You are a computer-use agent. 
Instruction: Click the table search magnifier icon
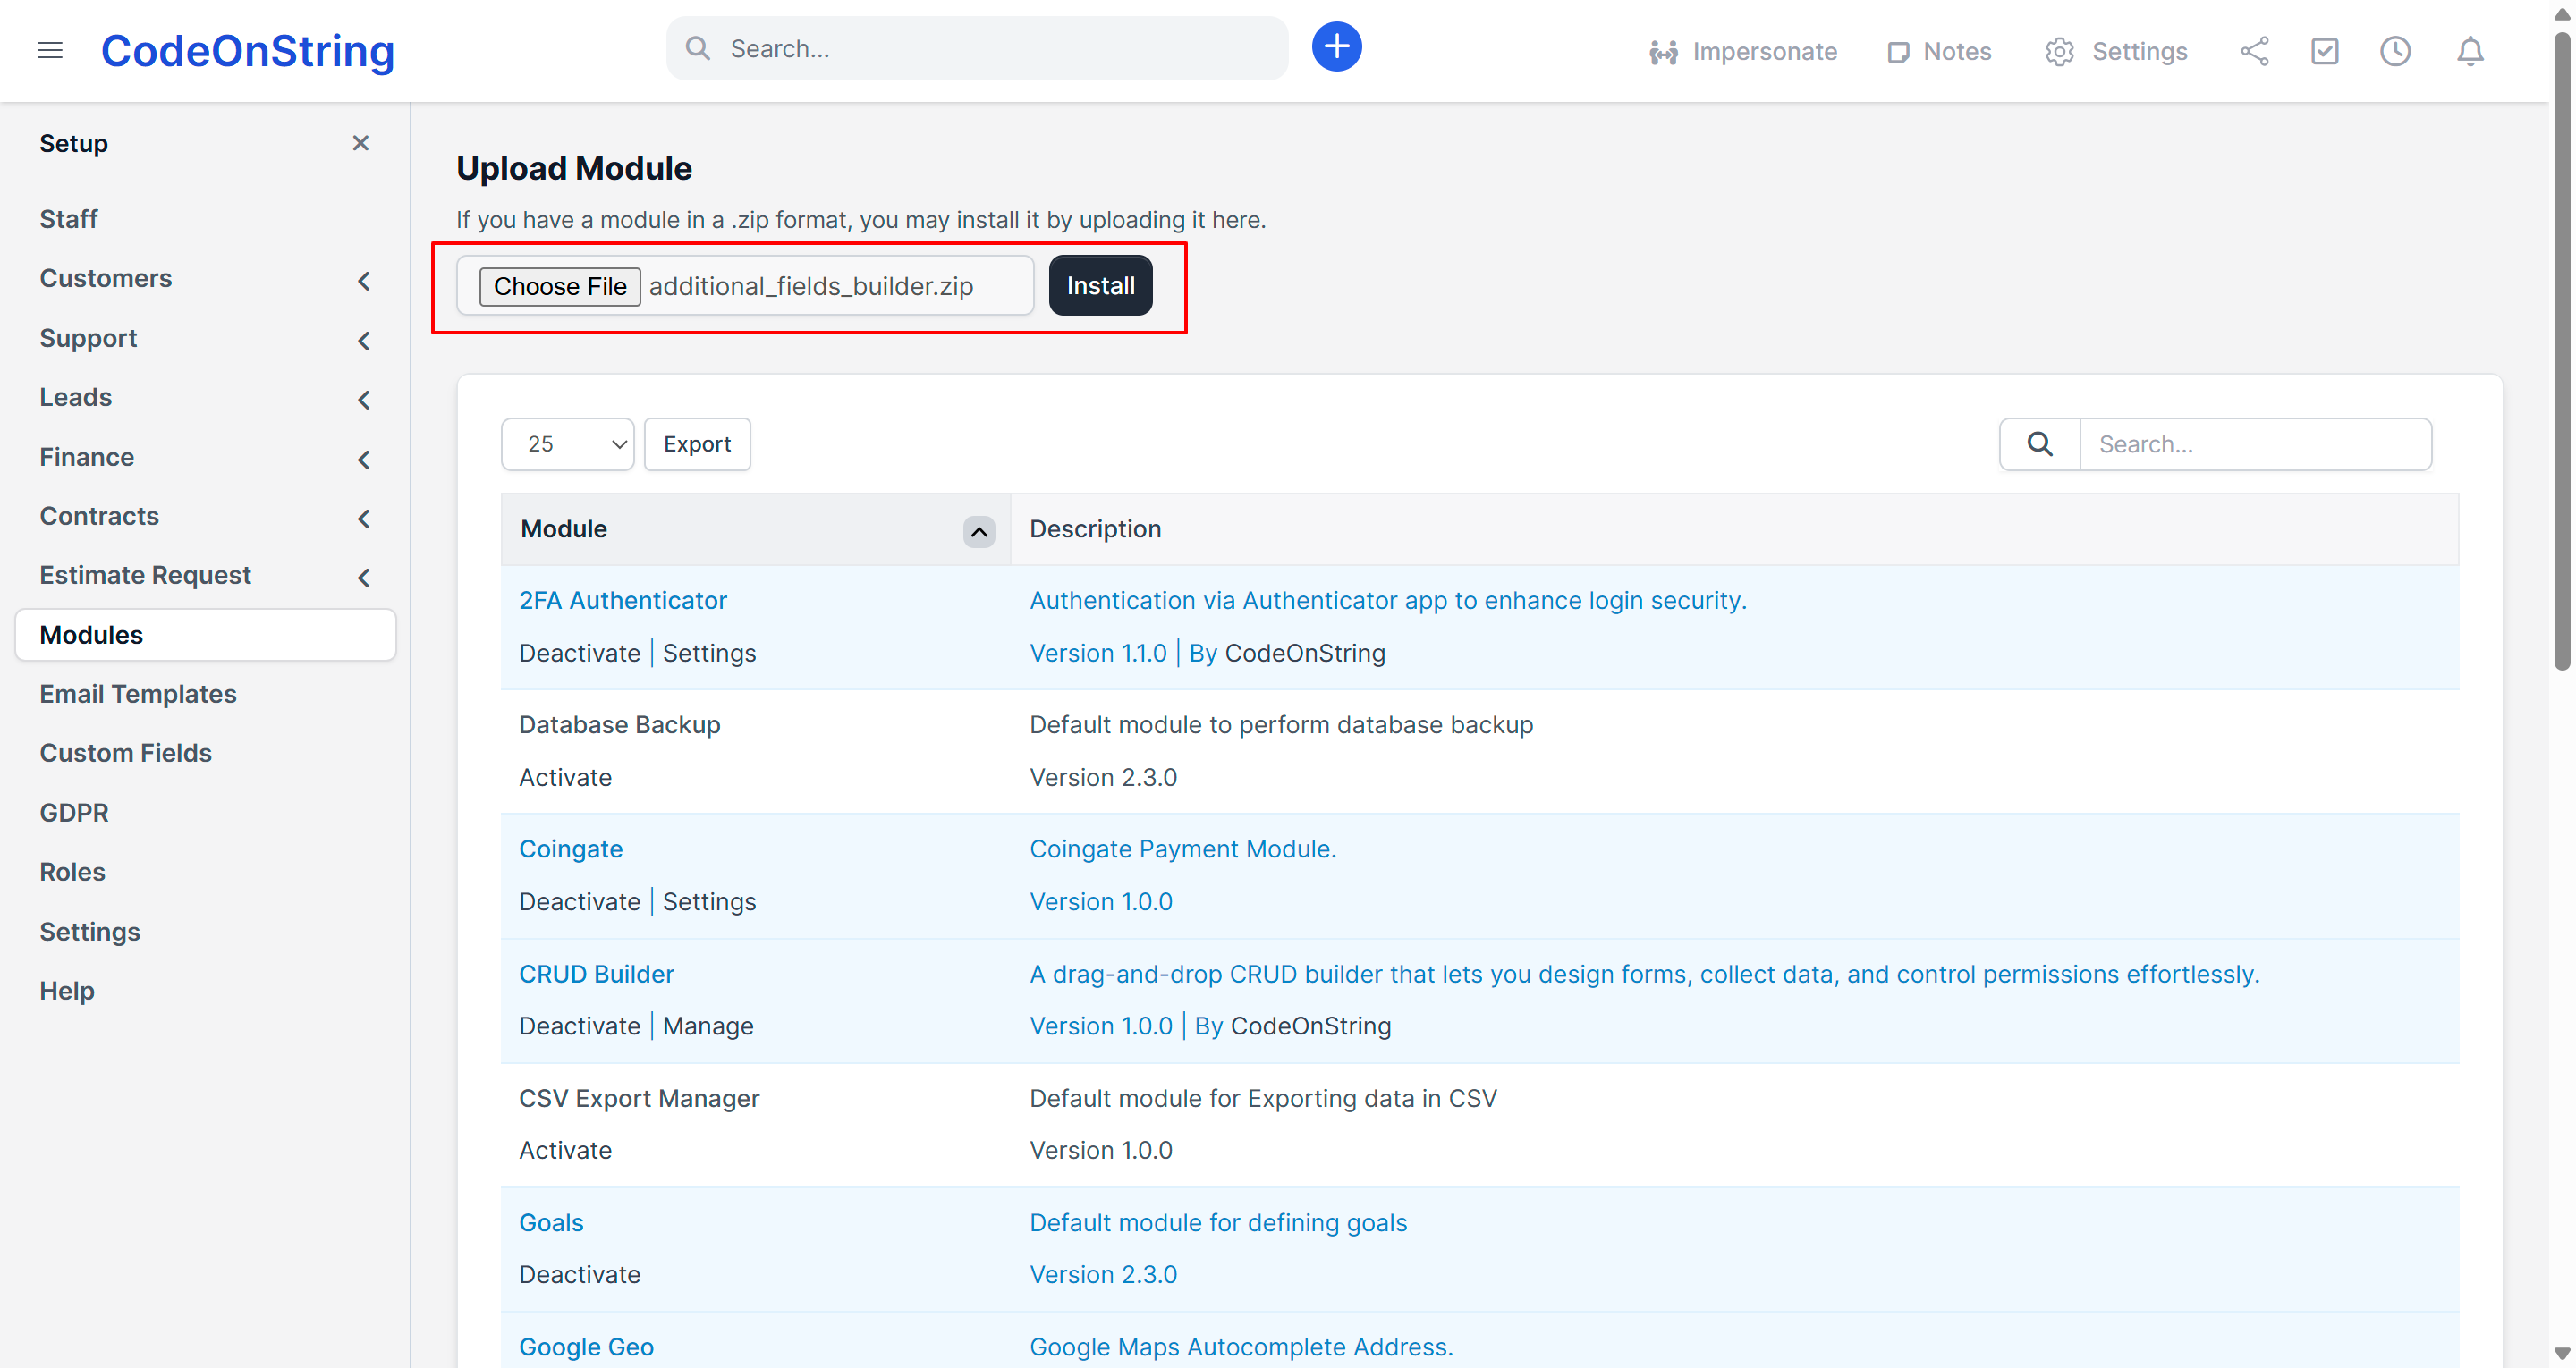click(x=2039, y=444)
